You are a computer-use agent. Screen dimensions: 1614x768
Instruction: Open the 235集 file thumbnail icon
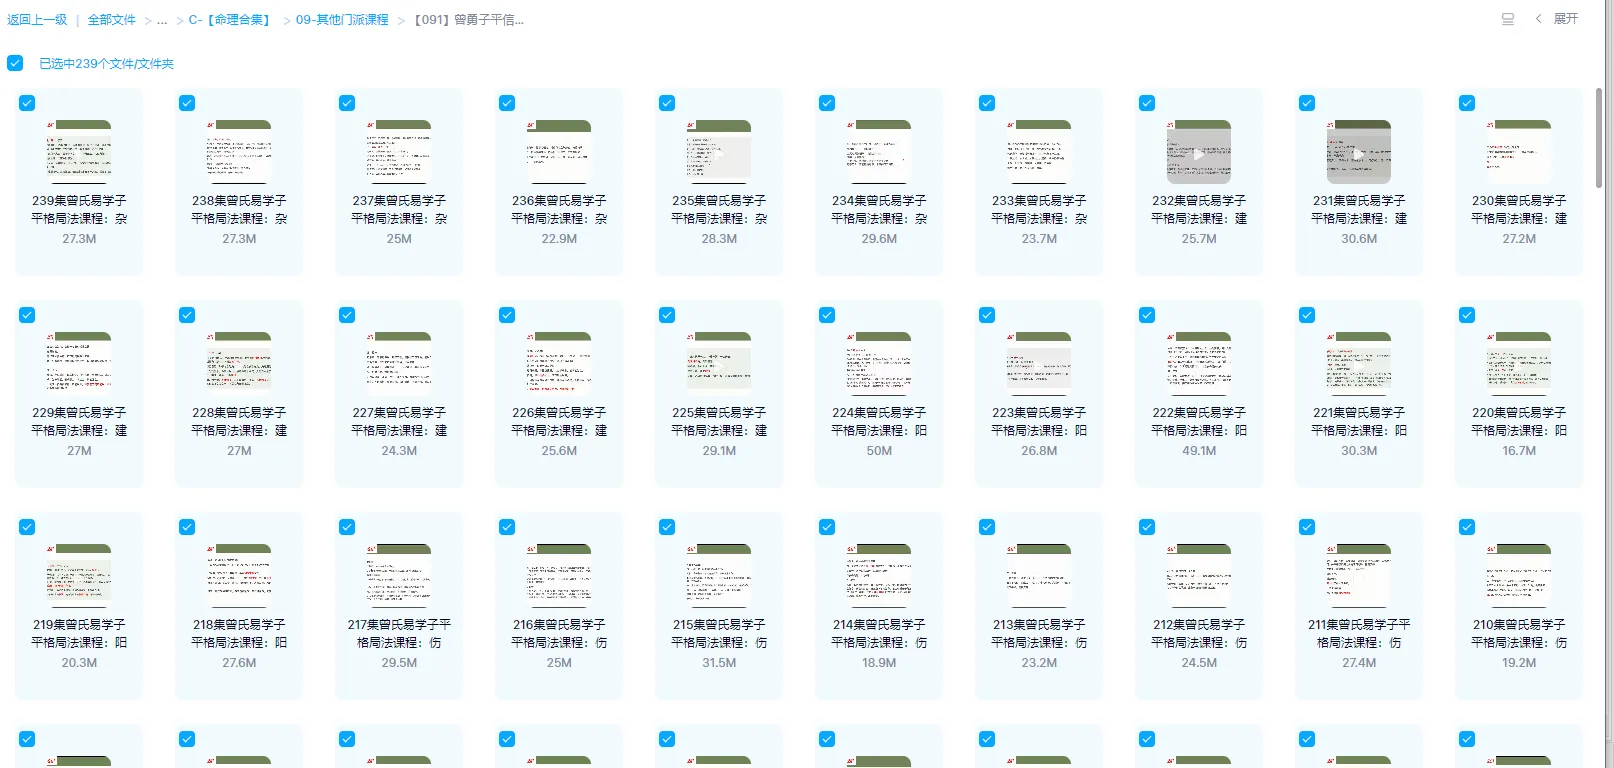click(719, 152)
